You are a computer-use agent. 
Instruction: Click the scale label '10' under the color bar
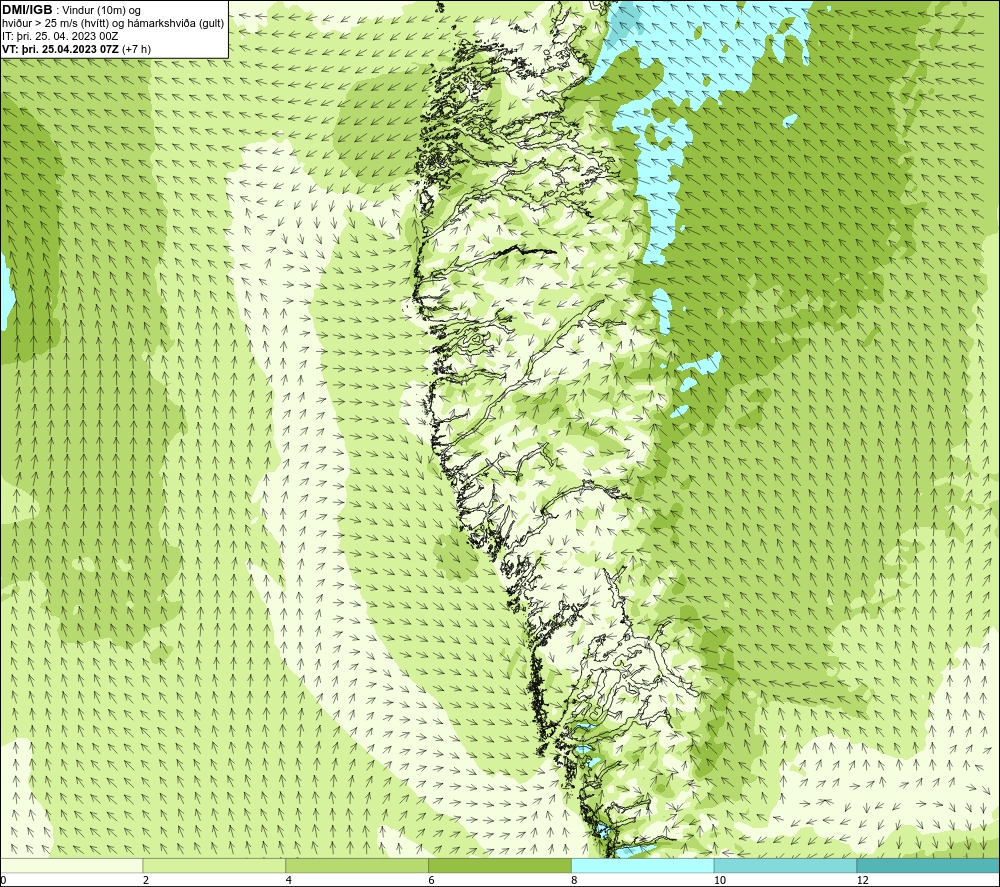coord(720,880)
